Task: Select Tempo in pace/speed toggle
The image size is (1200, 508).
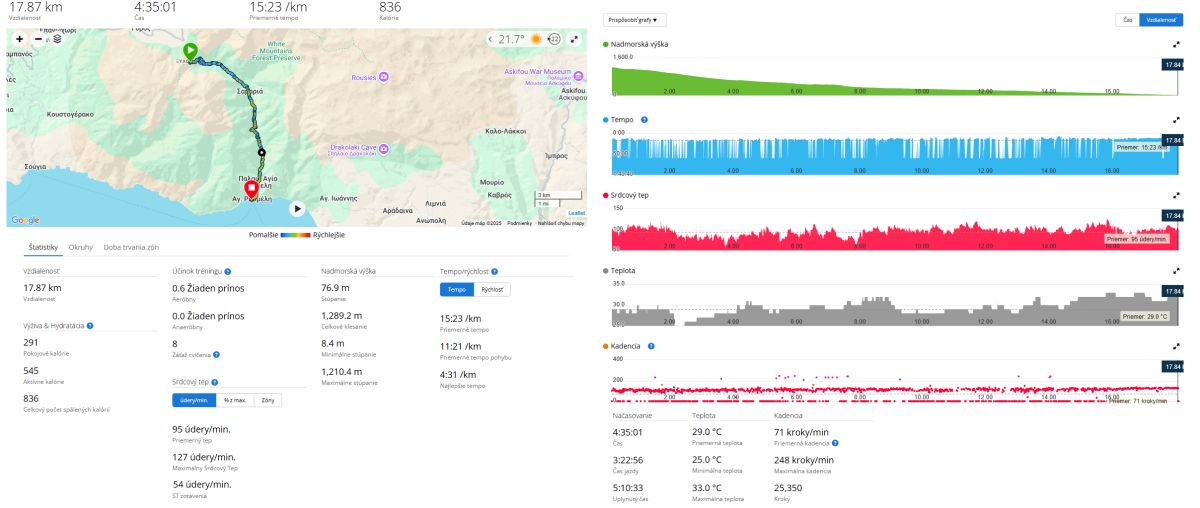Action: click(x=457, y=289)
